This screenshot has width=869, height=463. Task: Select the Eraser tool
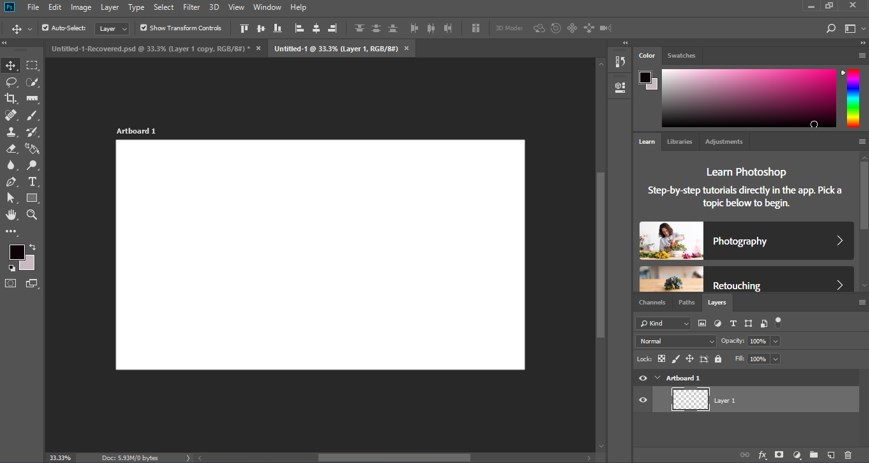point(11,149)
